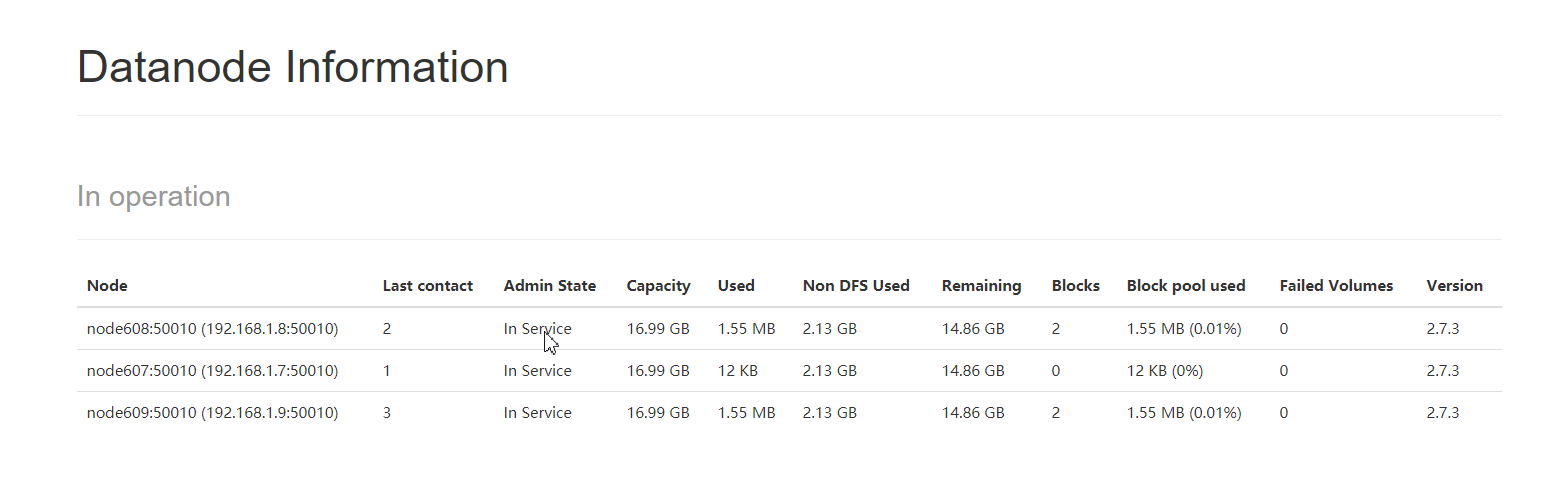Click the 12 KB Used value
The width and height of the screenshot is (1560, 487).
(x=737, y=371)
